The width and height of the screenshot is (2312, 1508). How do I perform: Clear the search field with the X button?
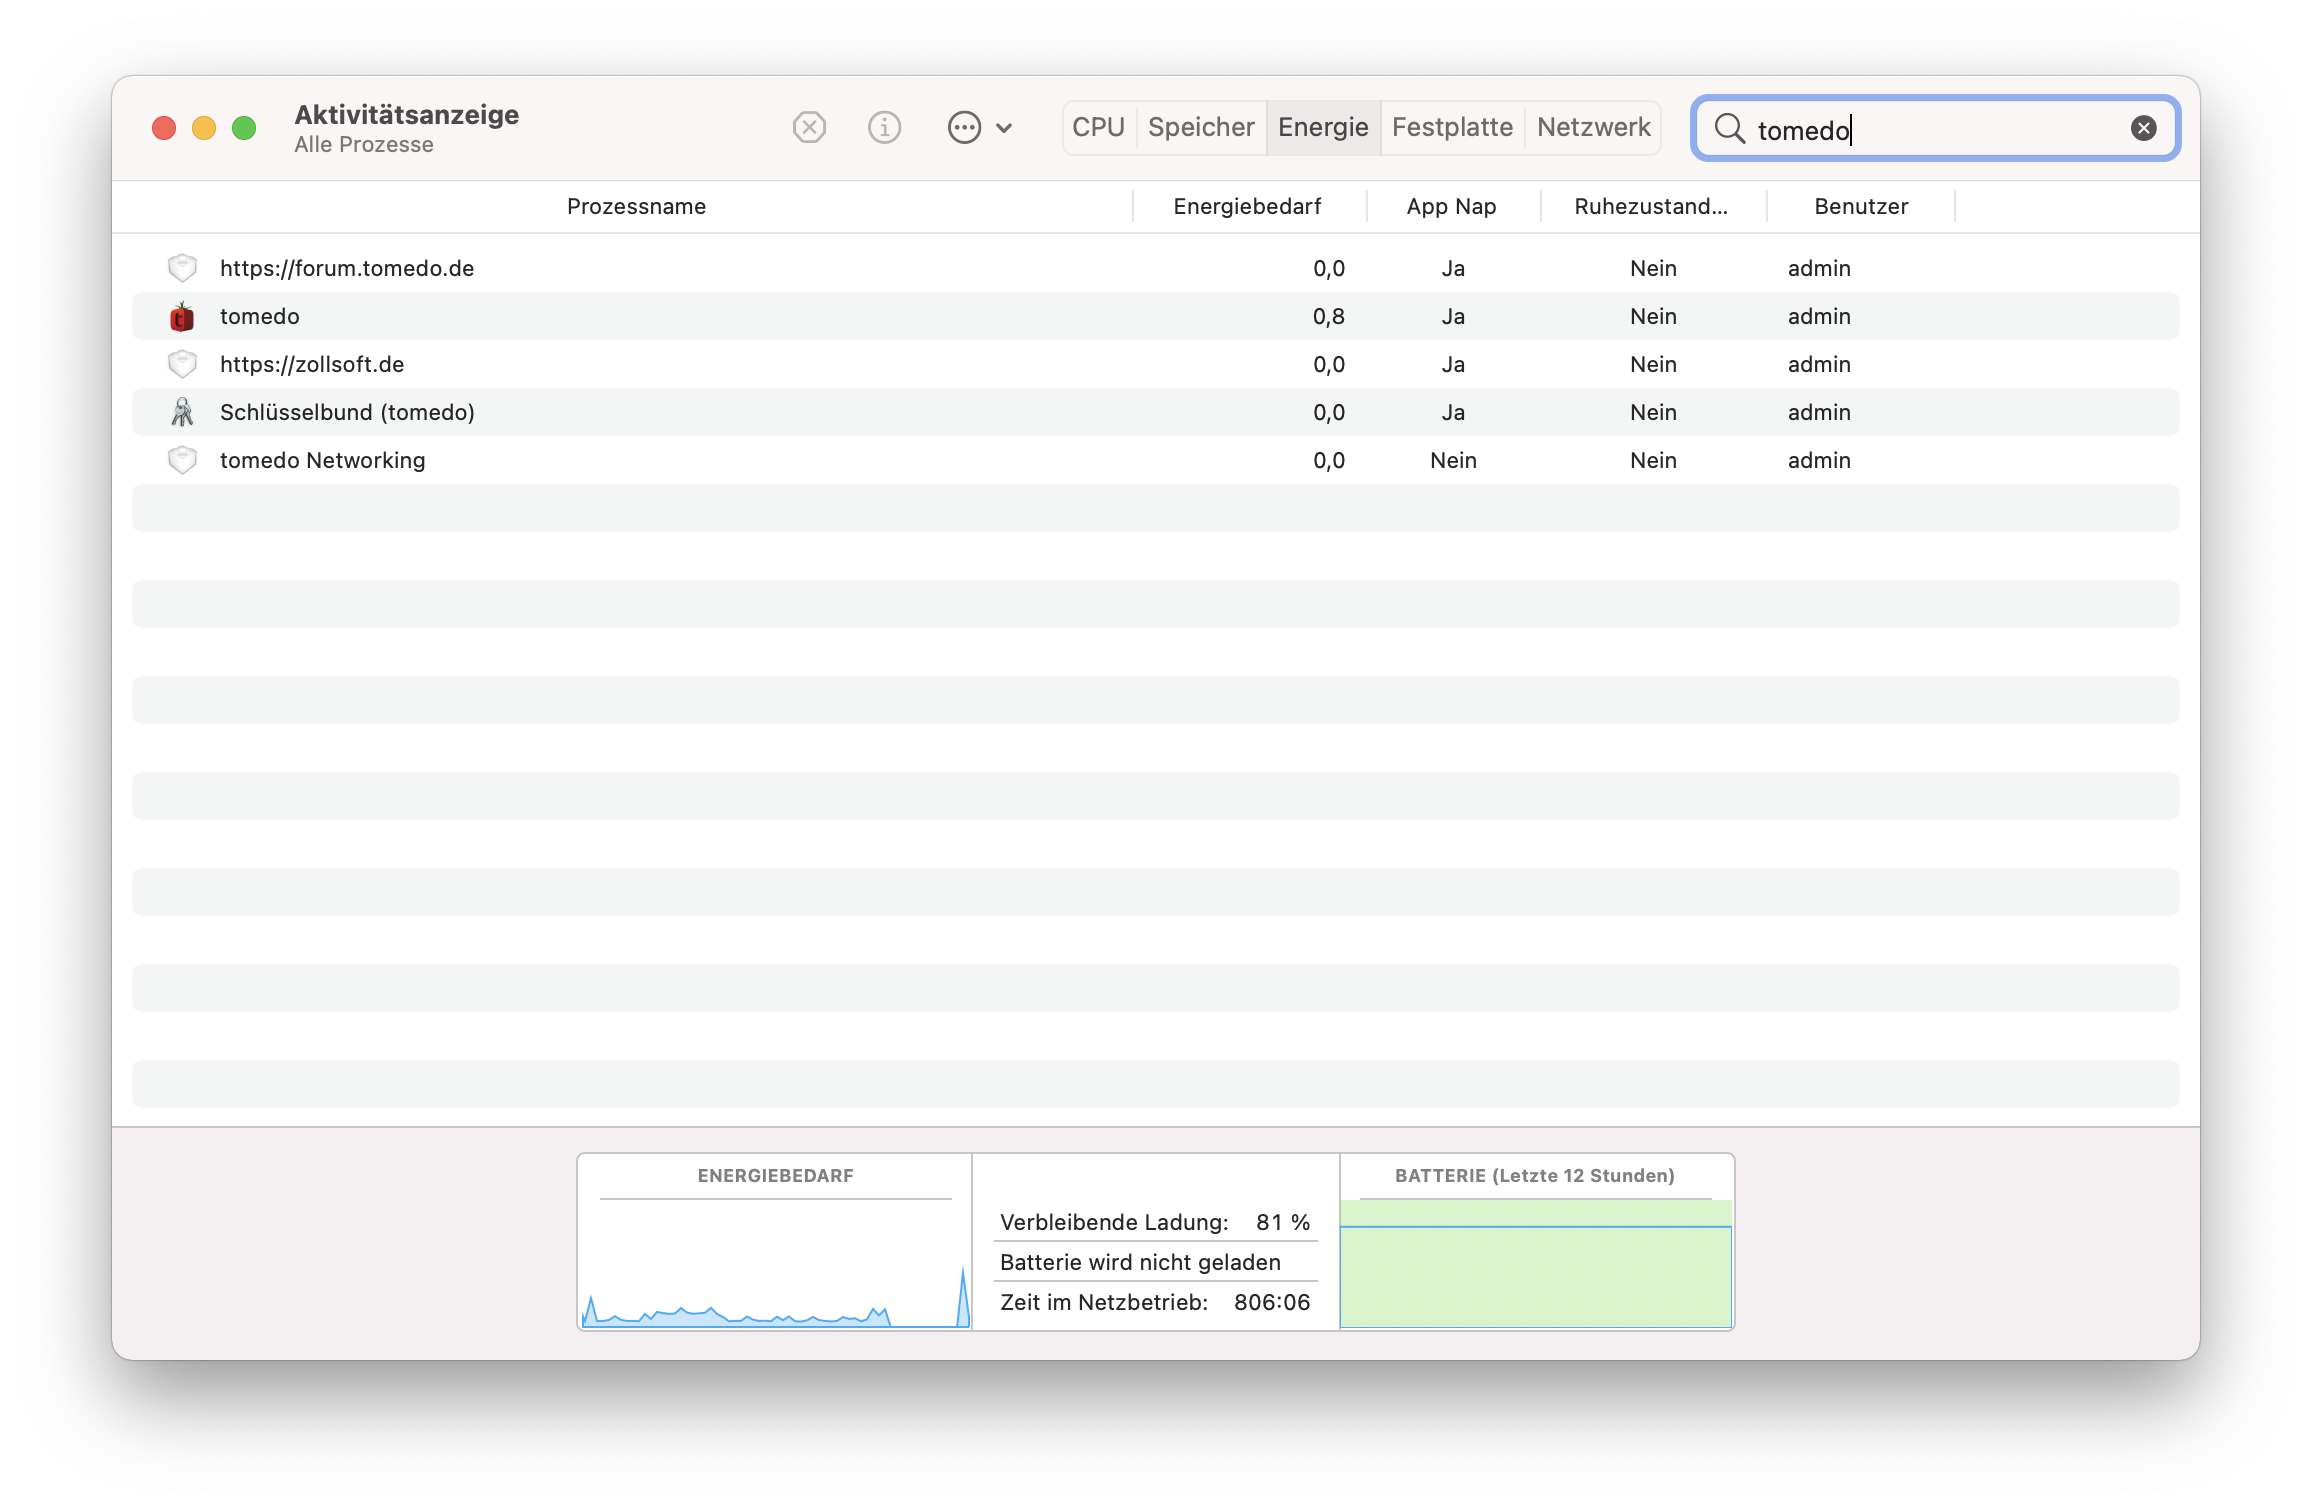(2143, 128)
